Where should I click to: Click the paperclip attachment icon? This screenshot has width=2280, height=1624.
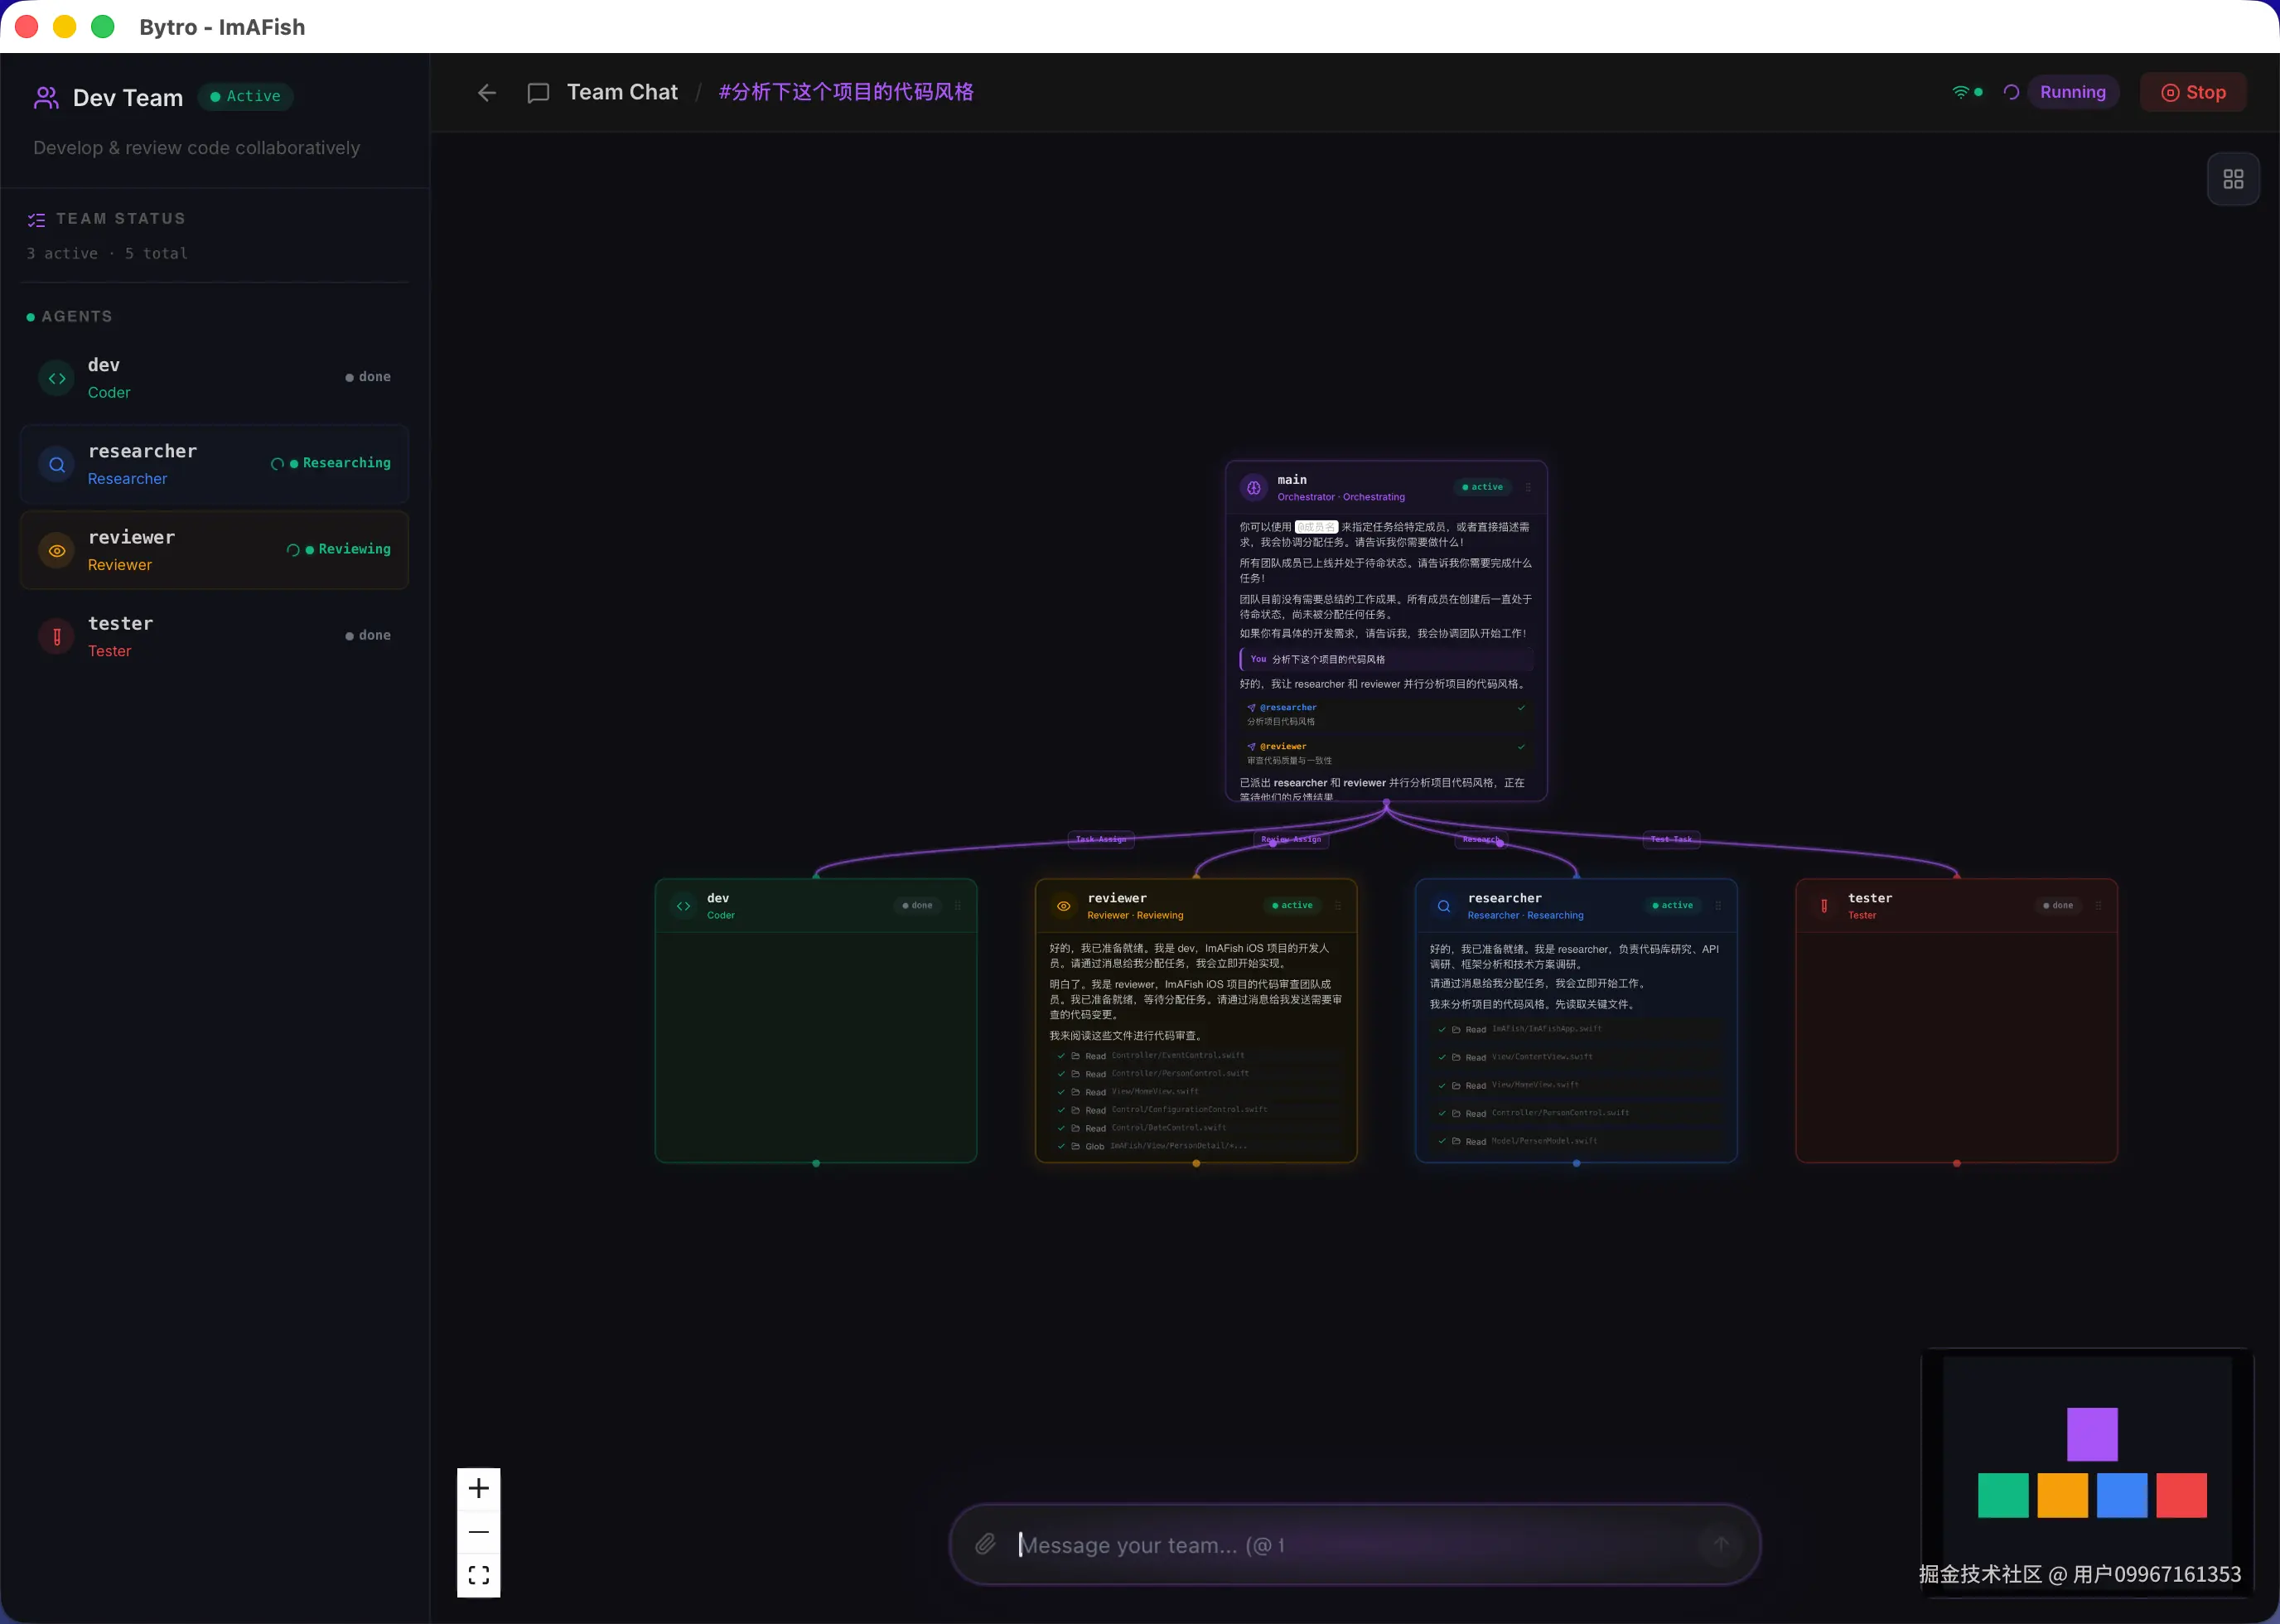click(x=985, y=1544)
